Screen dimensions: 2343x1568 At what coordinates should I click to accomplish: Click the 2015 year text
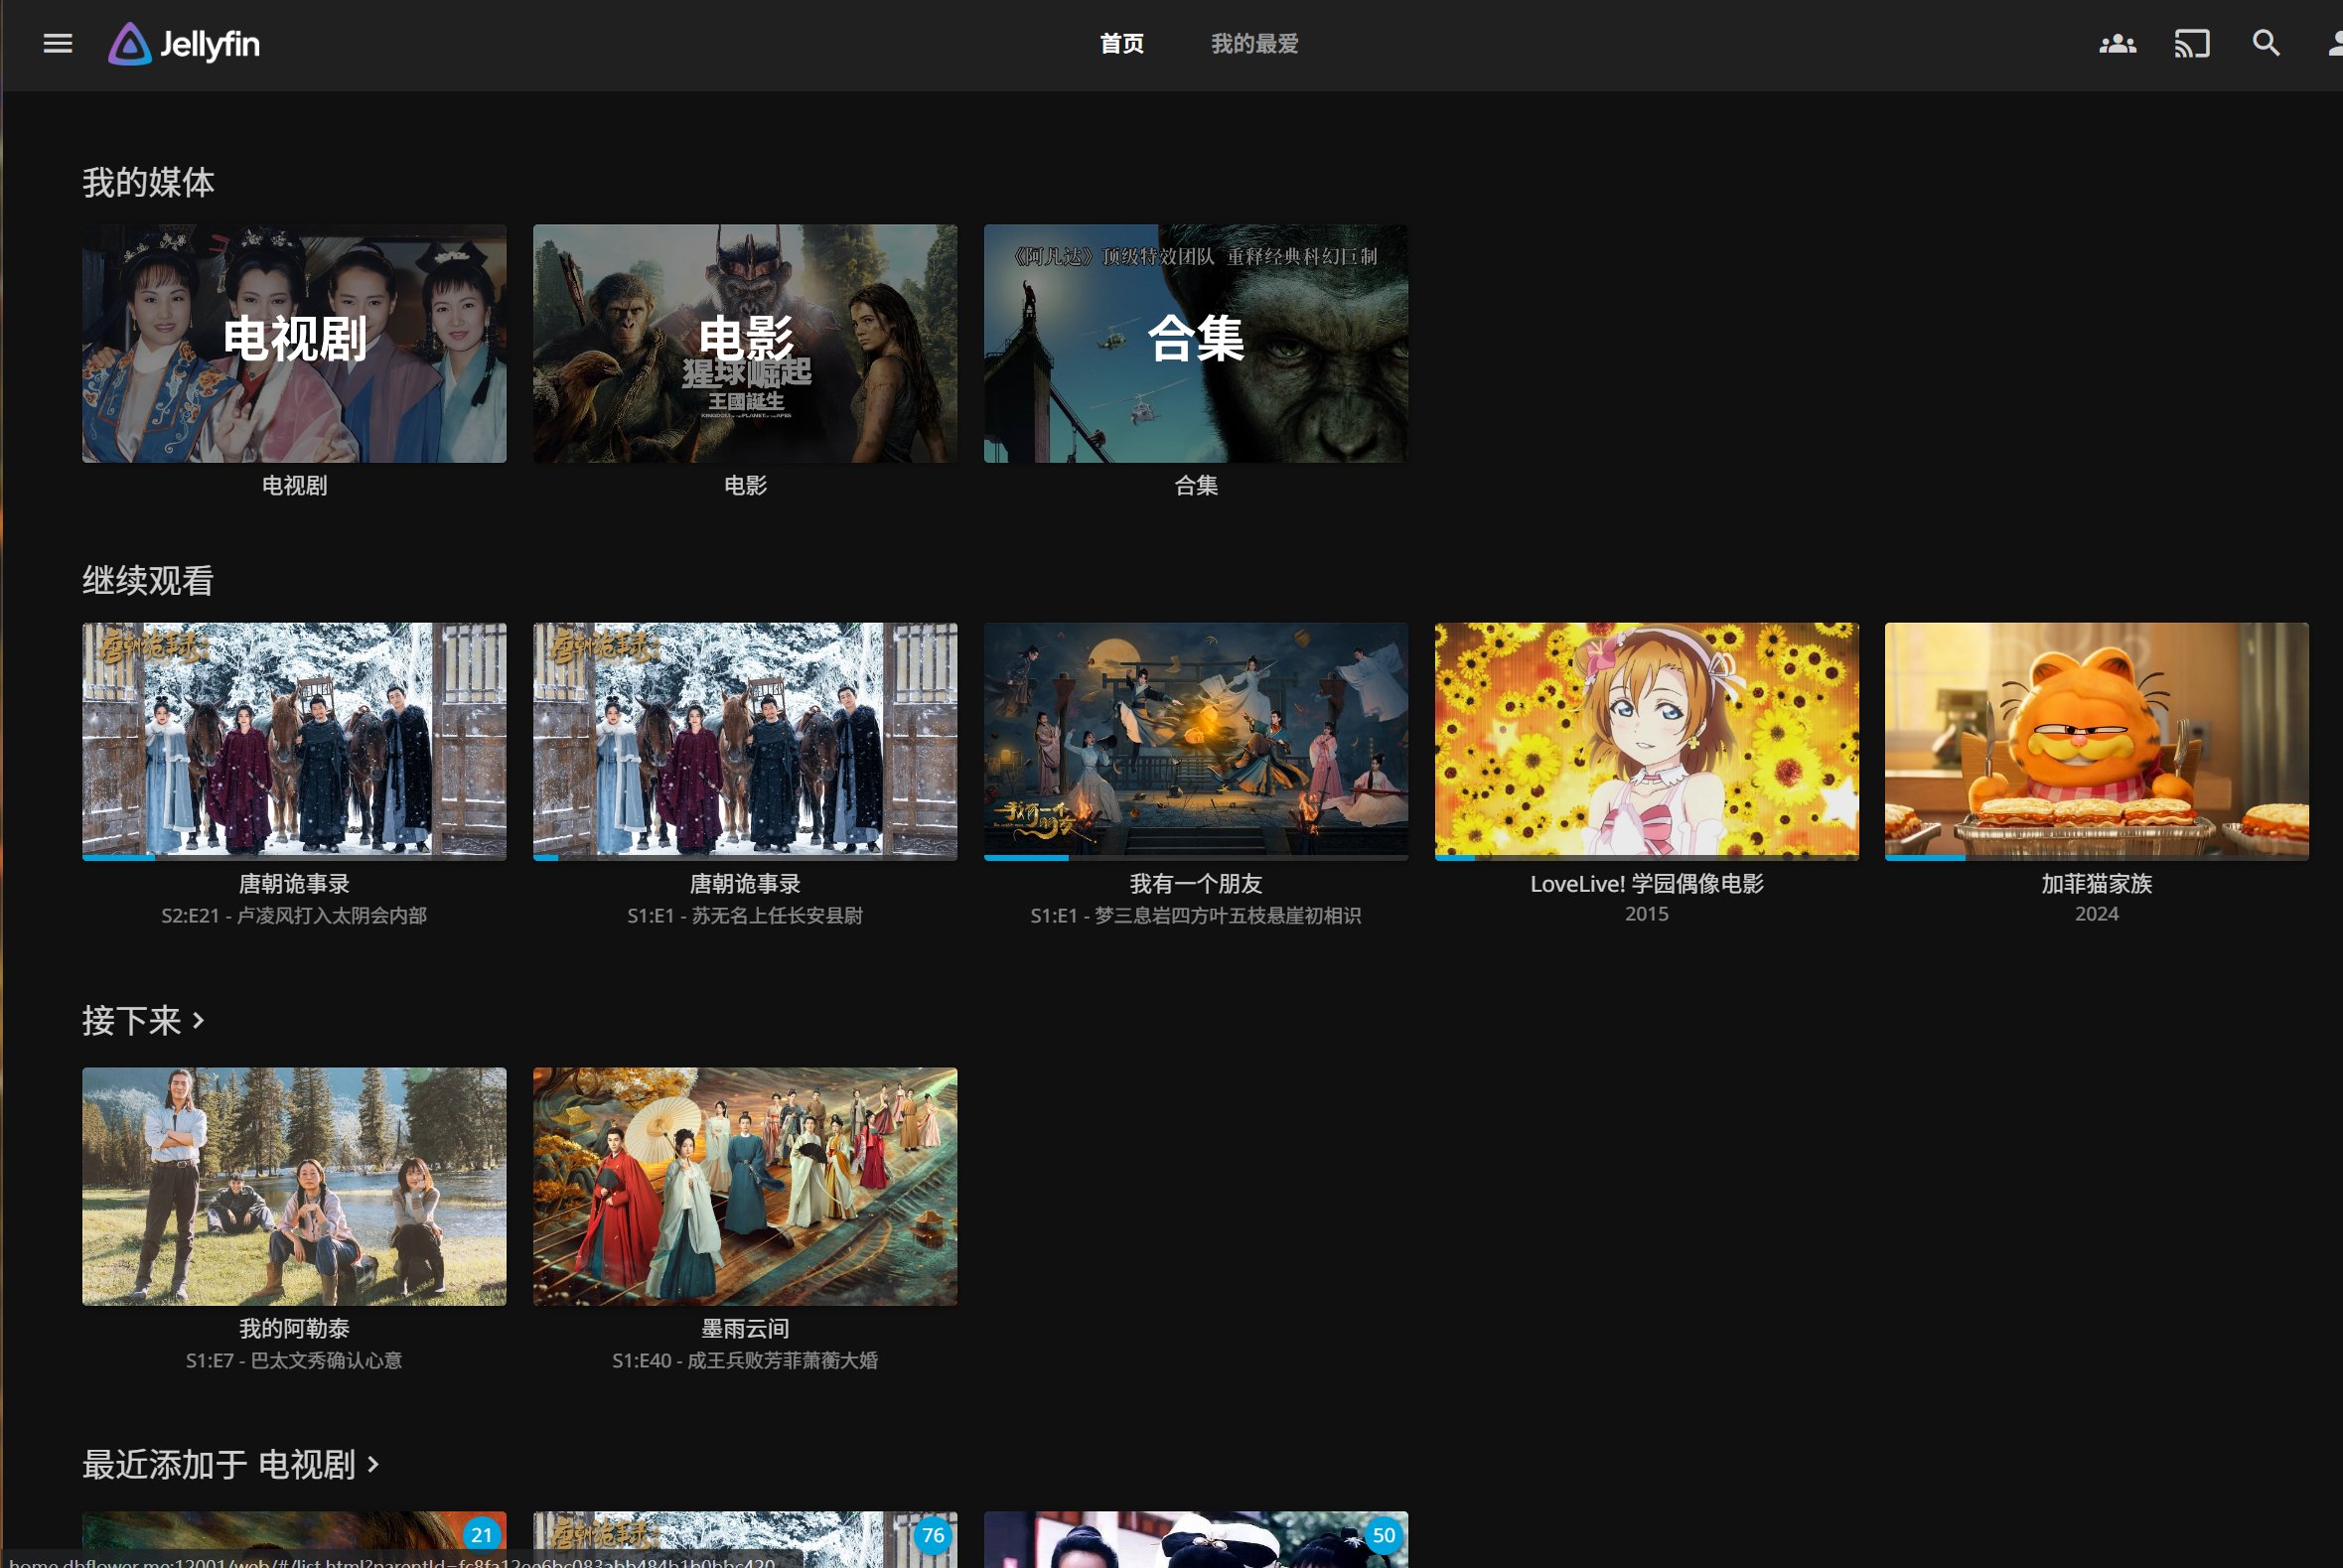[x=1647, y=914]
